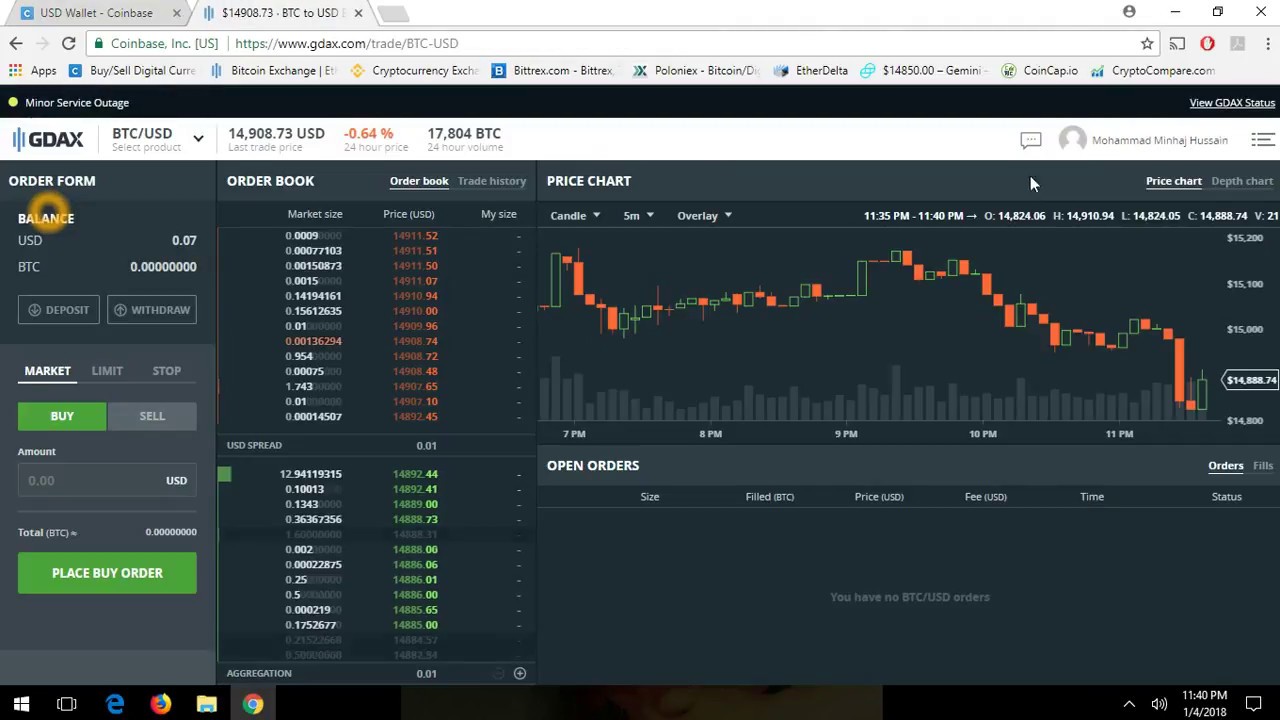Click PLACE BUY ORDER button
The width and height of the screenshot is (1280, 720).
107,573
